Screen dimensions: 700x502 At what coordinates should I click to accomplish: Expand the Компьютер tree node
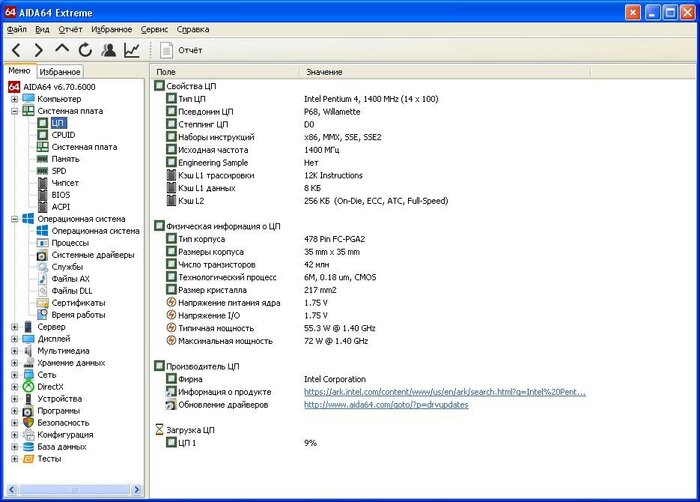[14, 98]
